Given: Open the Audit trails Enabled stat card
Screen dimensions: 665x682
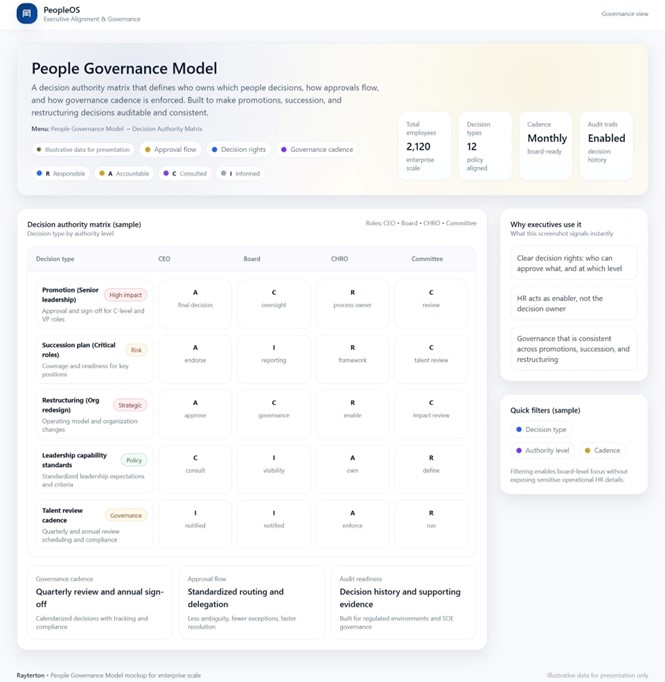Looking at the screenshot, I should (x=606, y=146).
